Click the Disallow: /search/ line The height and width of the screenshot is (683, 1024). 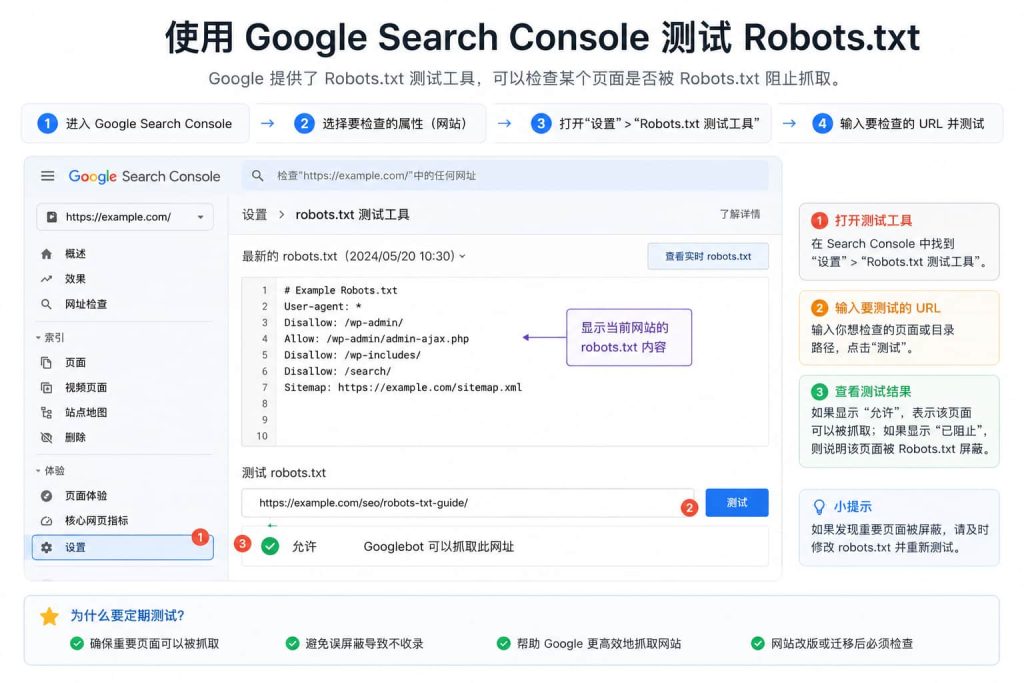pyautogui.click(x=338, y=372)
